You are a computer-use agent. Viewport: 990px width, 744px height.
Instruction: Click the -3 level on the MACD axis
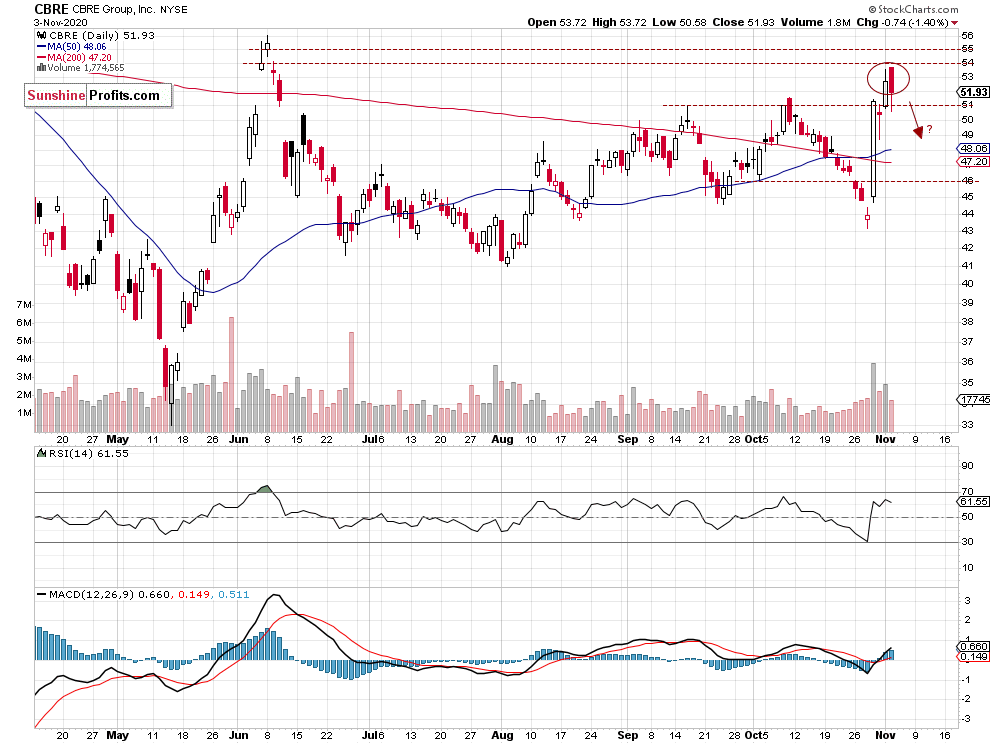pyautogui.click(x=966, y=719)
